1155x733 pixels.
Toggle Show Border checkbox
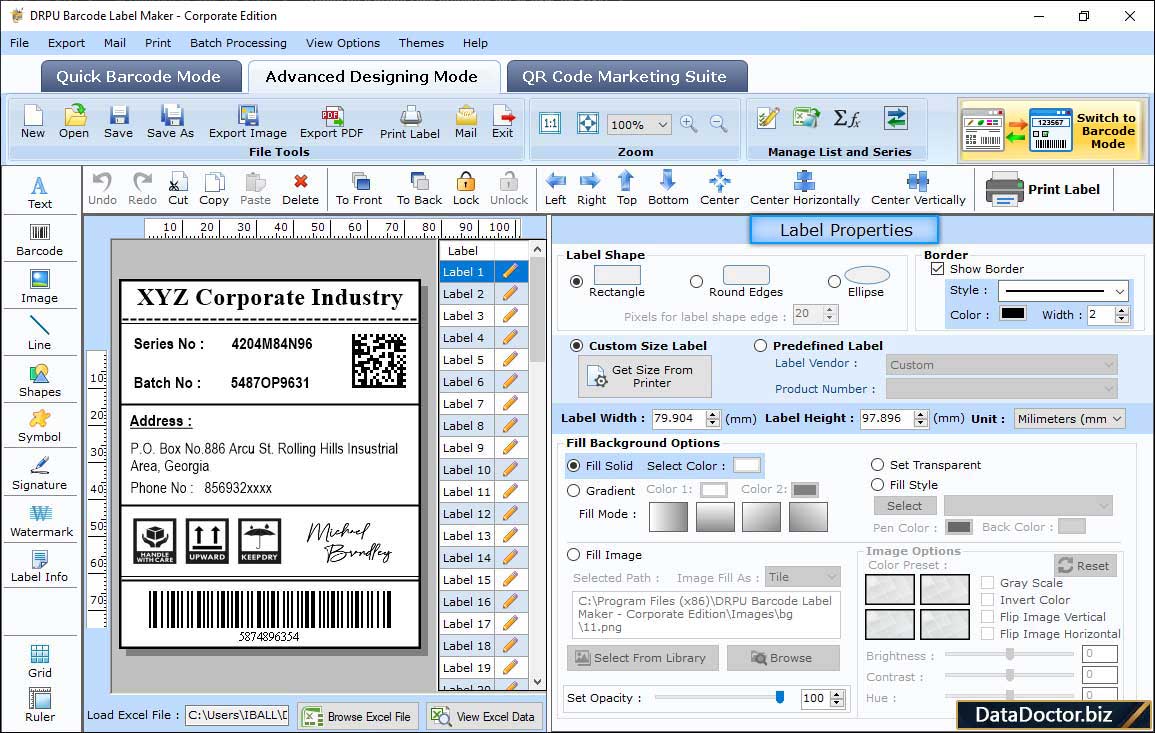tap(937, 269)
